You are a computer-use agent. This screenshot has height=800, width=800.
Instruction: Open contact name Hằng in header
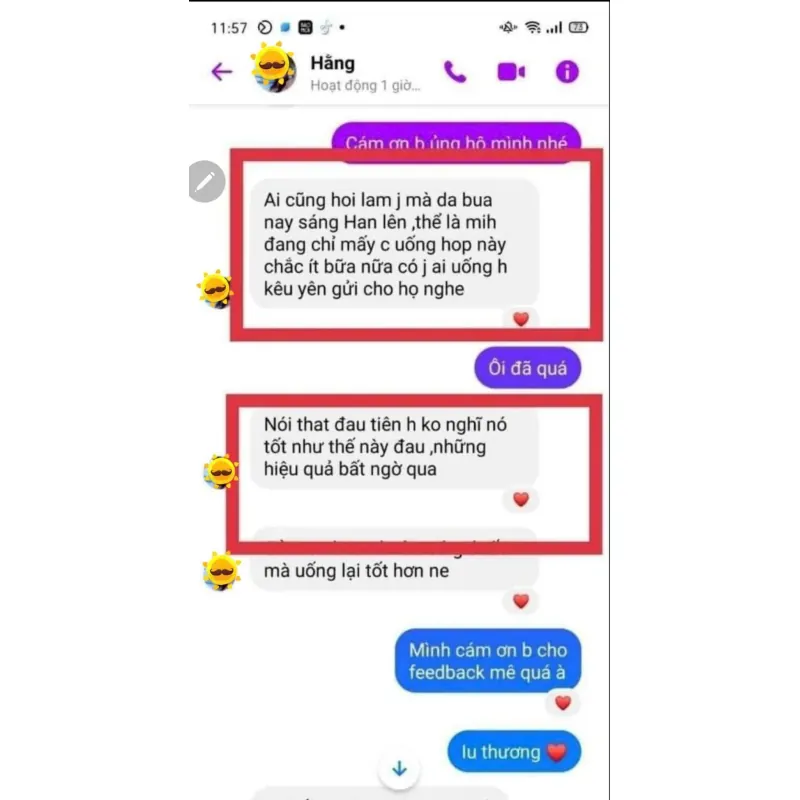tap(333, 63)
